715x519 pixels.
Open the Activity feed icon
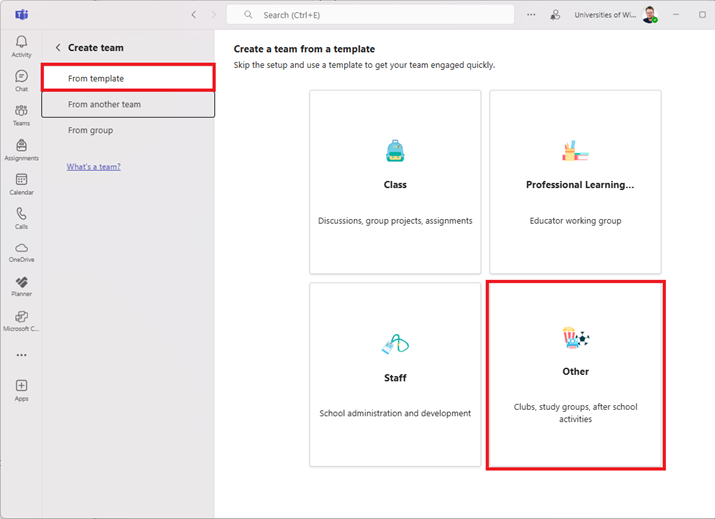[x=21, y=45]
